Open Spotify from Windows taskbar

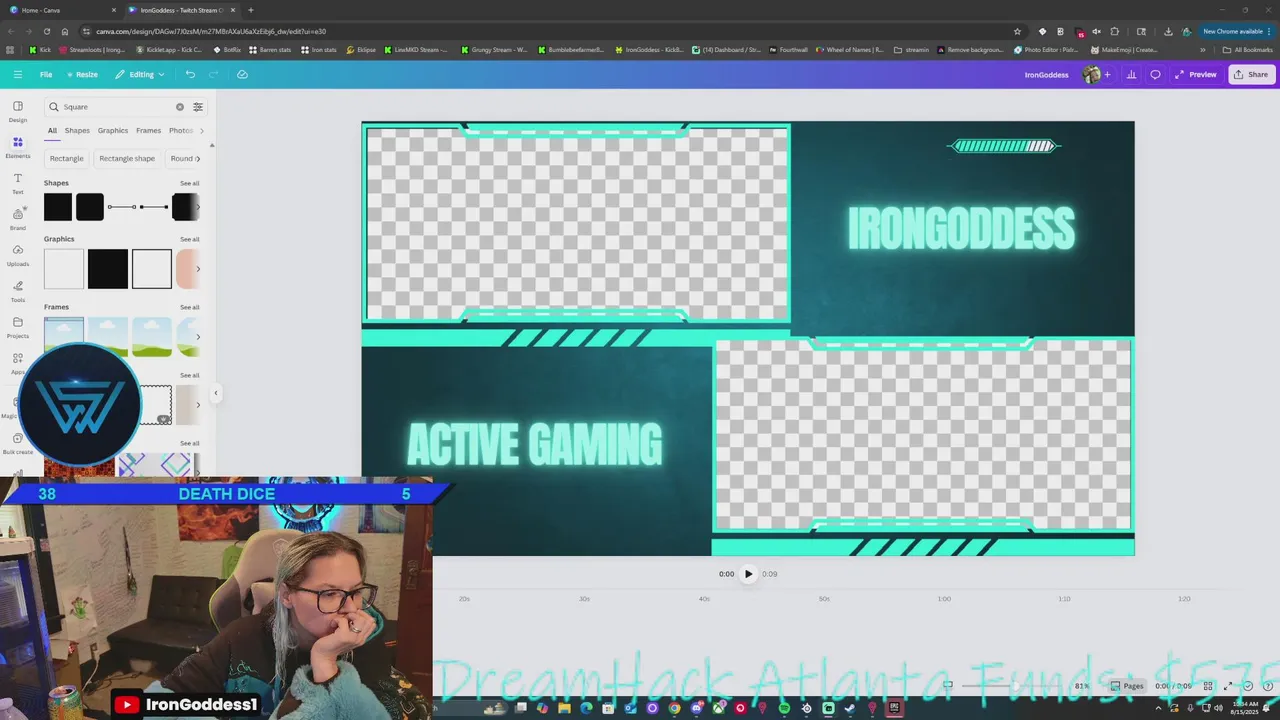tap(784, 708)
